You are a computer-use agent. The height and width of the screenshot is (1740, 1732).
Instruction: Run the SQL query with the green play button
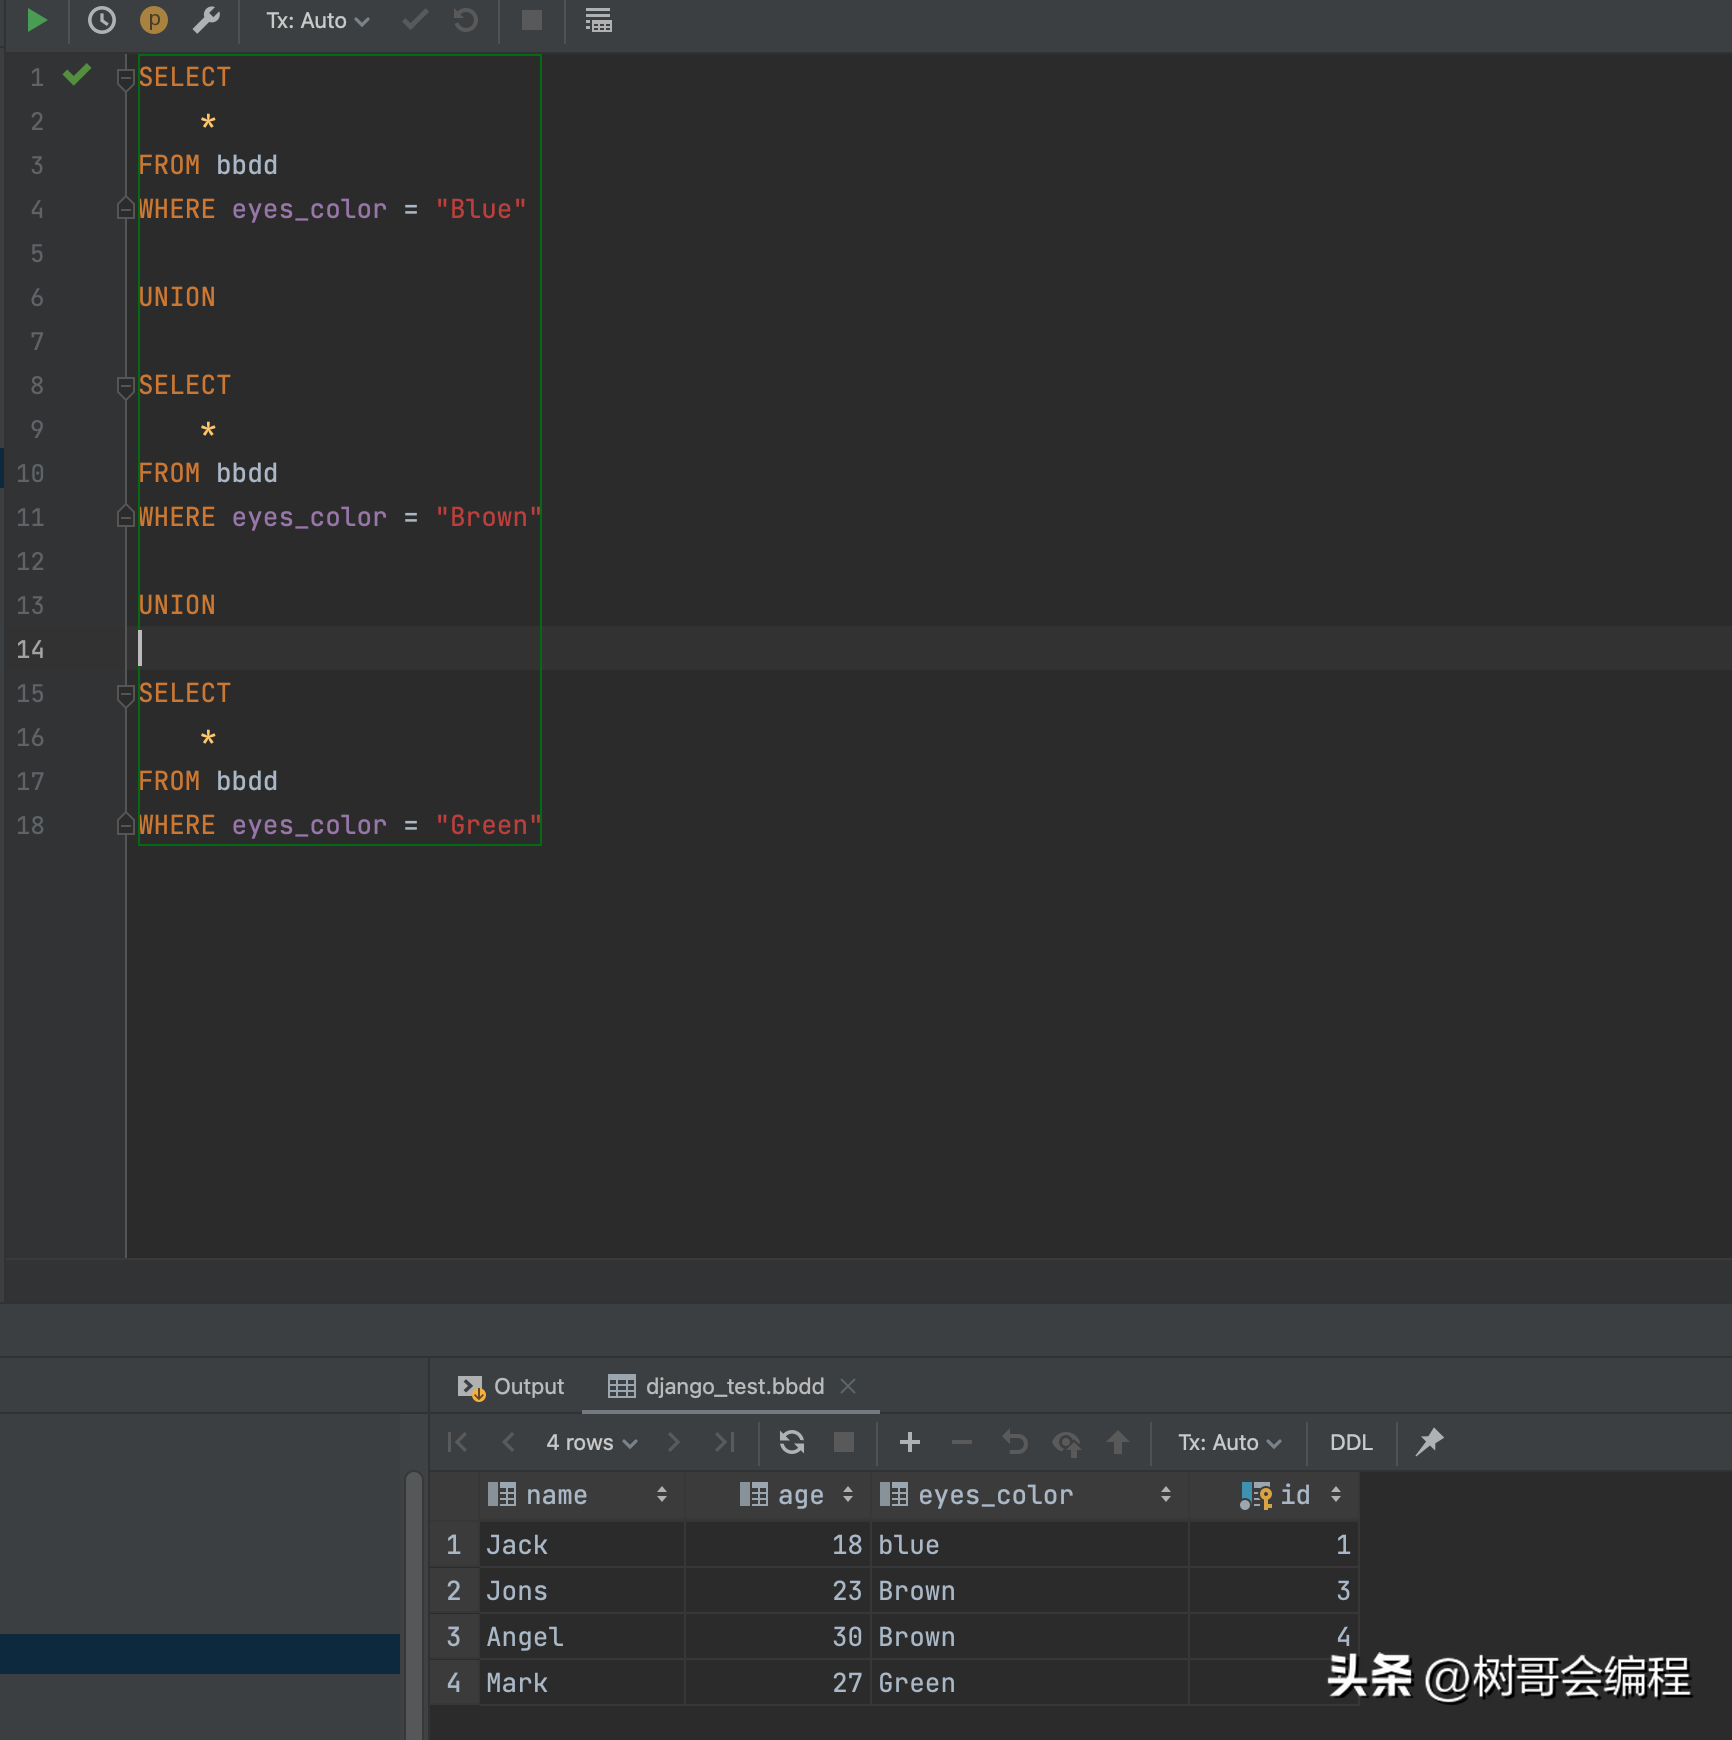36,20
